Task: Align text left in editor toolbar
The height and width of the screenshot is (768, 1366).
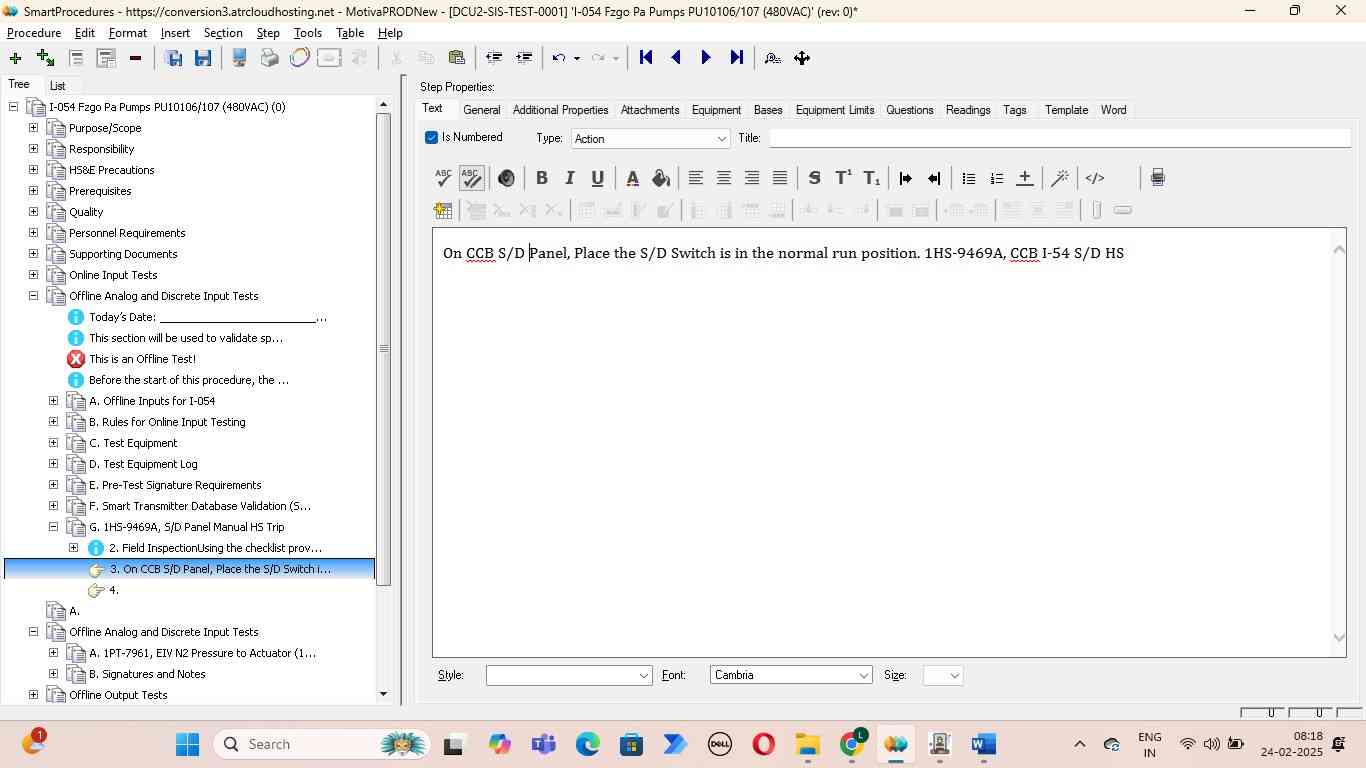Action: (x=696, y=178)
